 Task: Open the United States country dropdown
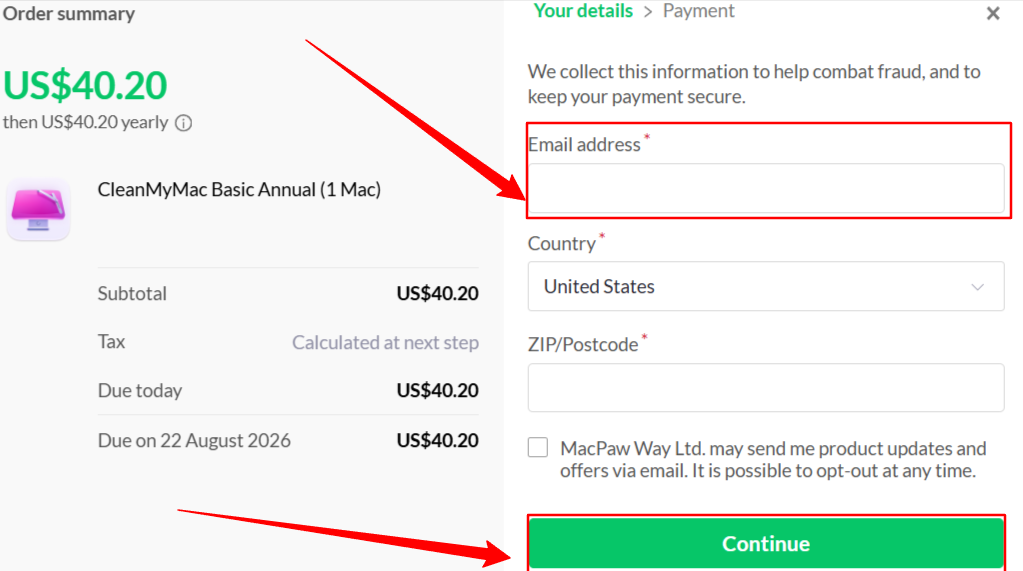point(766,286)
